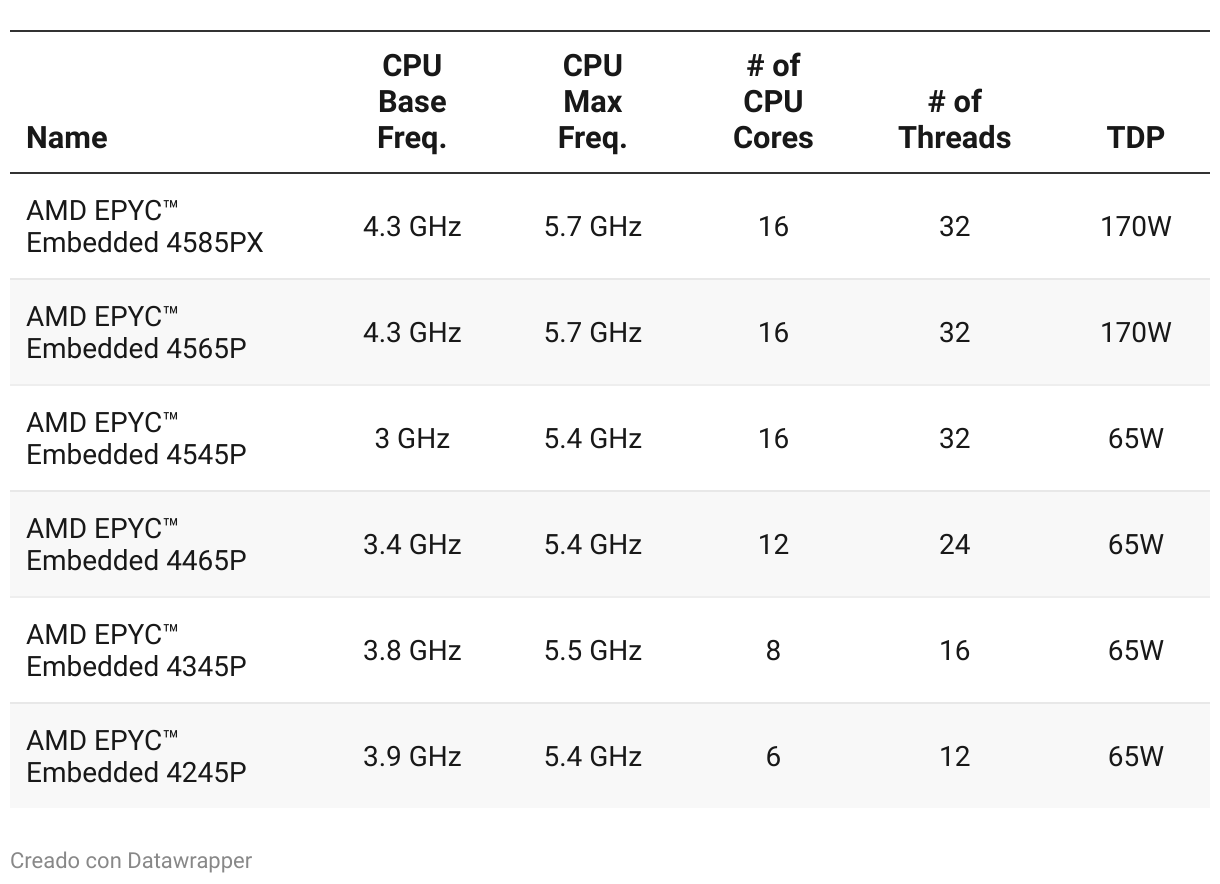Viewport: 1220px width, 884px height.
Task: Click the # of Threads header
Action: tap(955, 120)
